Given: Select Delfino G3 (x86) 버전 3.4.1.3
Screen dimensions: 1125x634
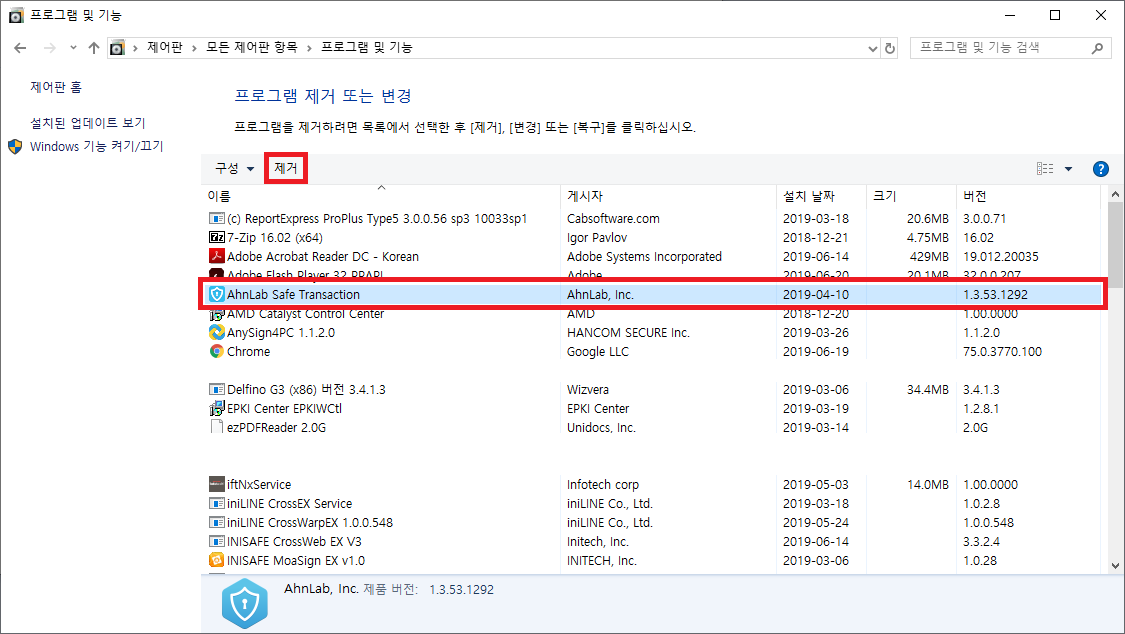Looking at the screenshot, I should tap(306, 389).
